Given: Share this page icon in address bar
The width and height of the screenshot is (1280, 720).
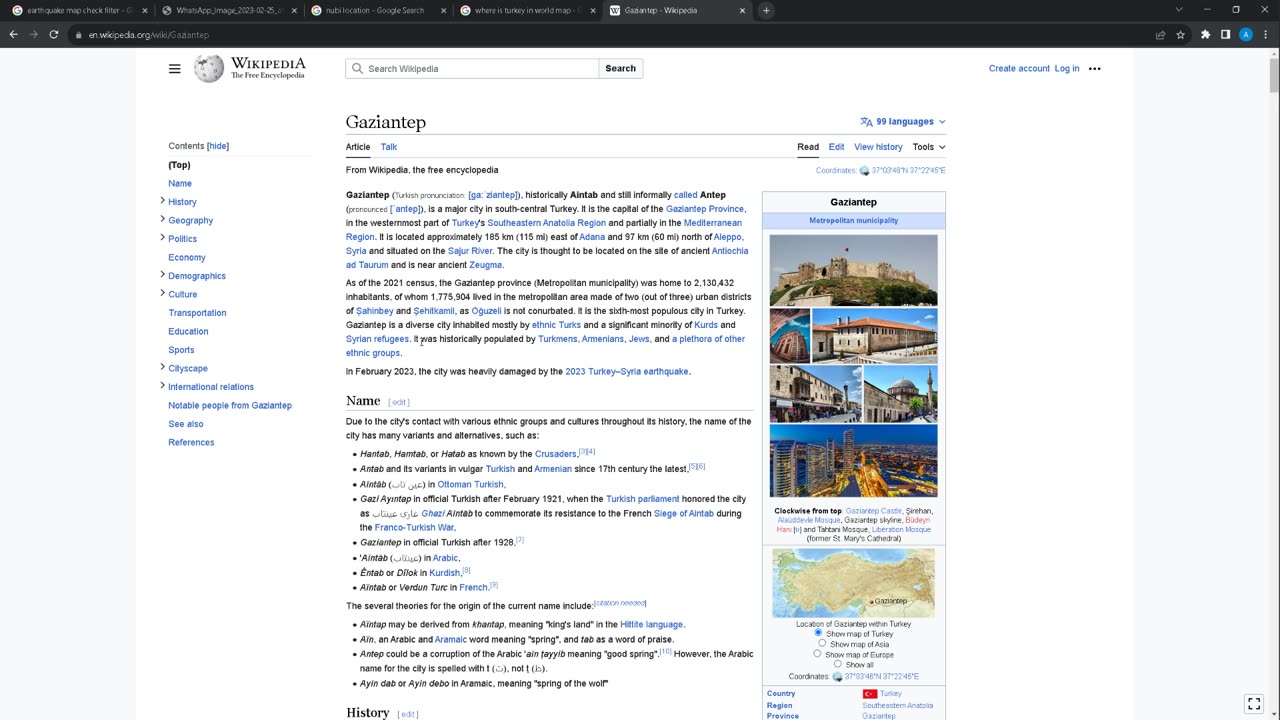Looking at the screenshot, I should (x=1160, y=34).
